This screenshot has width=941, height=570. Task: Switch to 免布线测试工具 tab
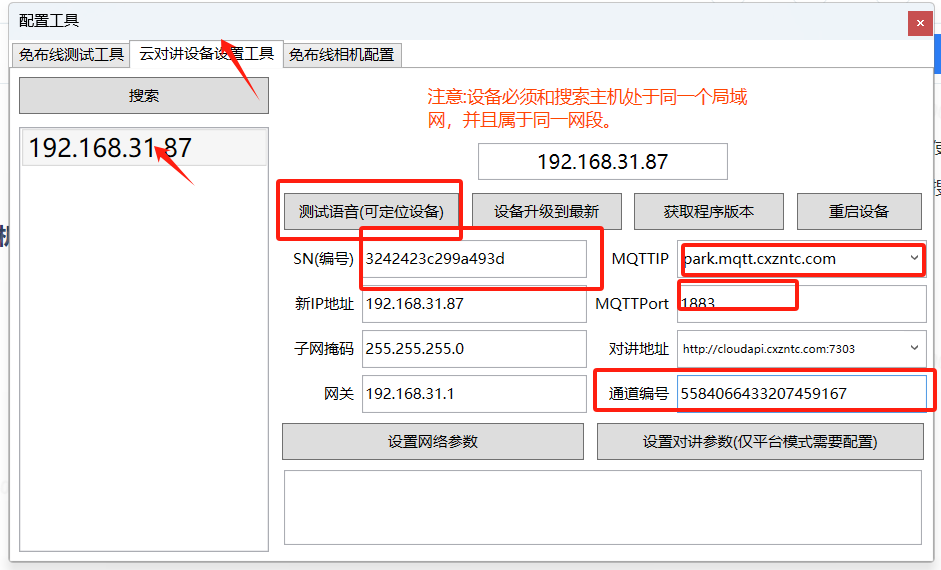71,55
